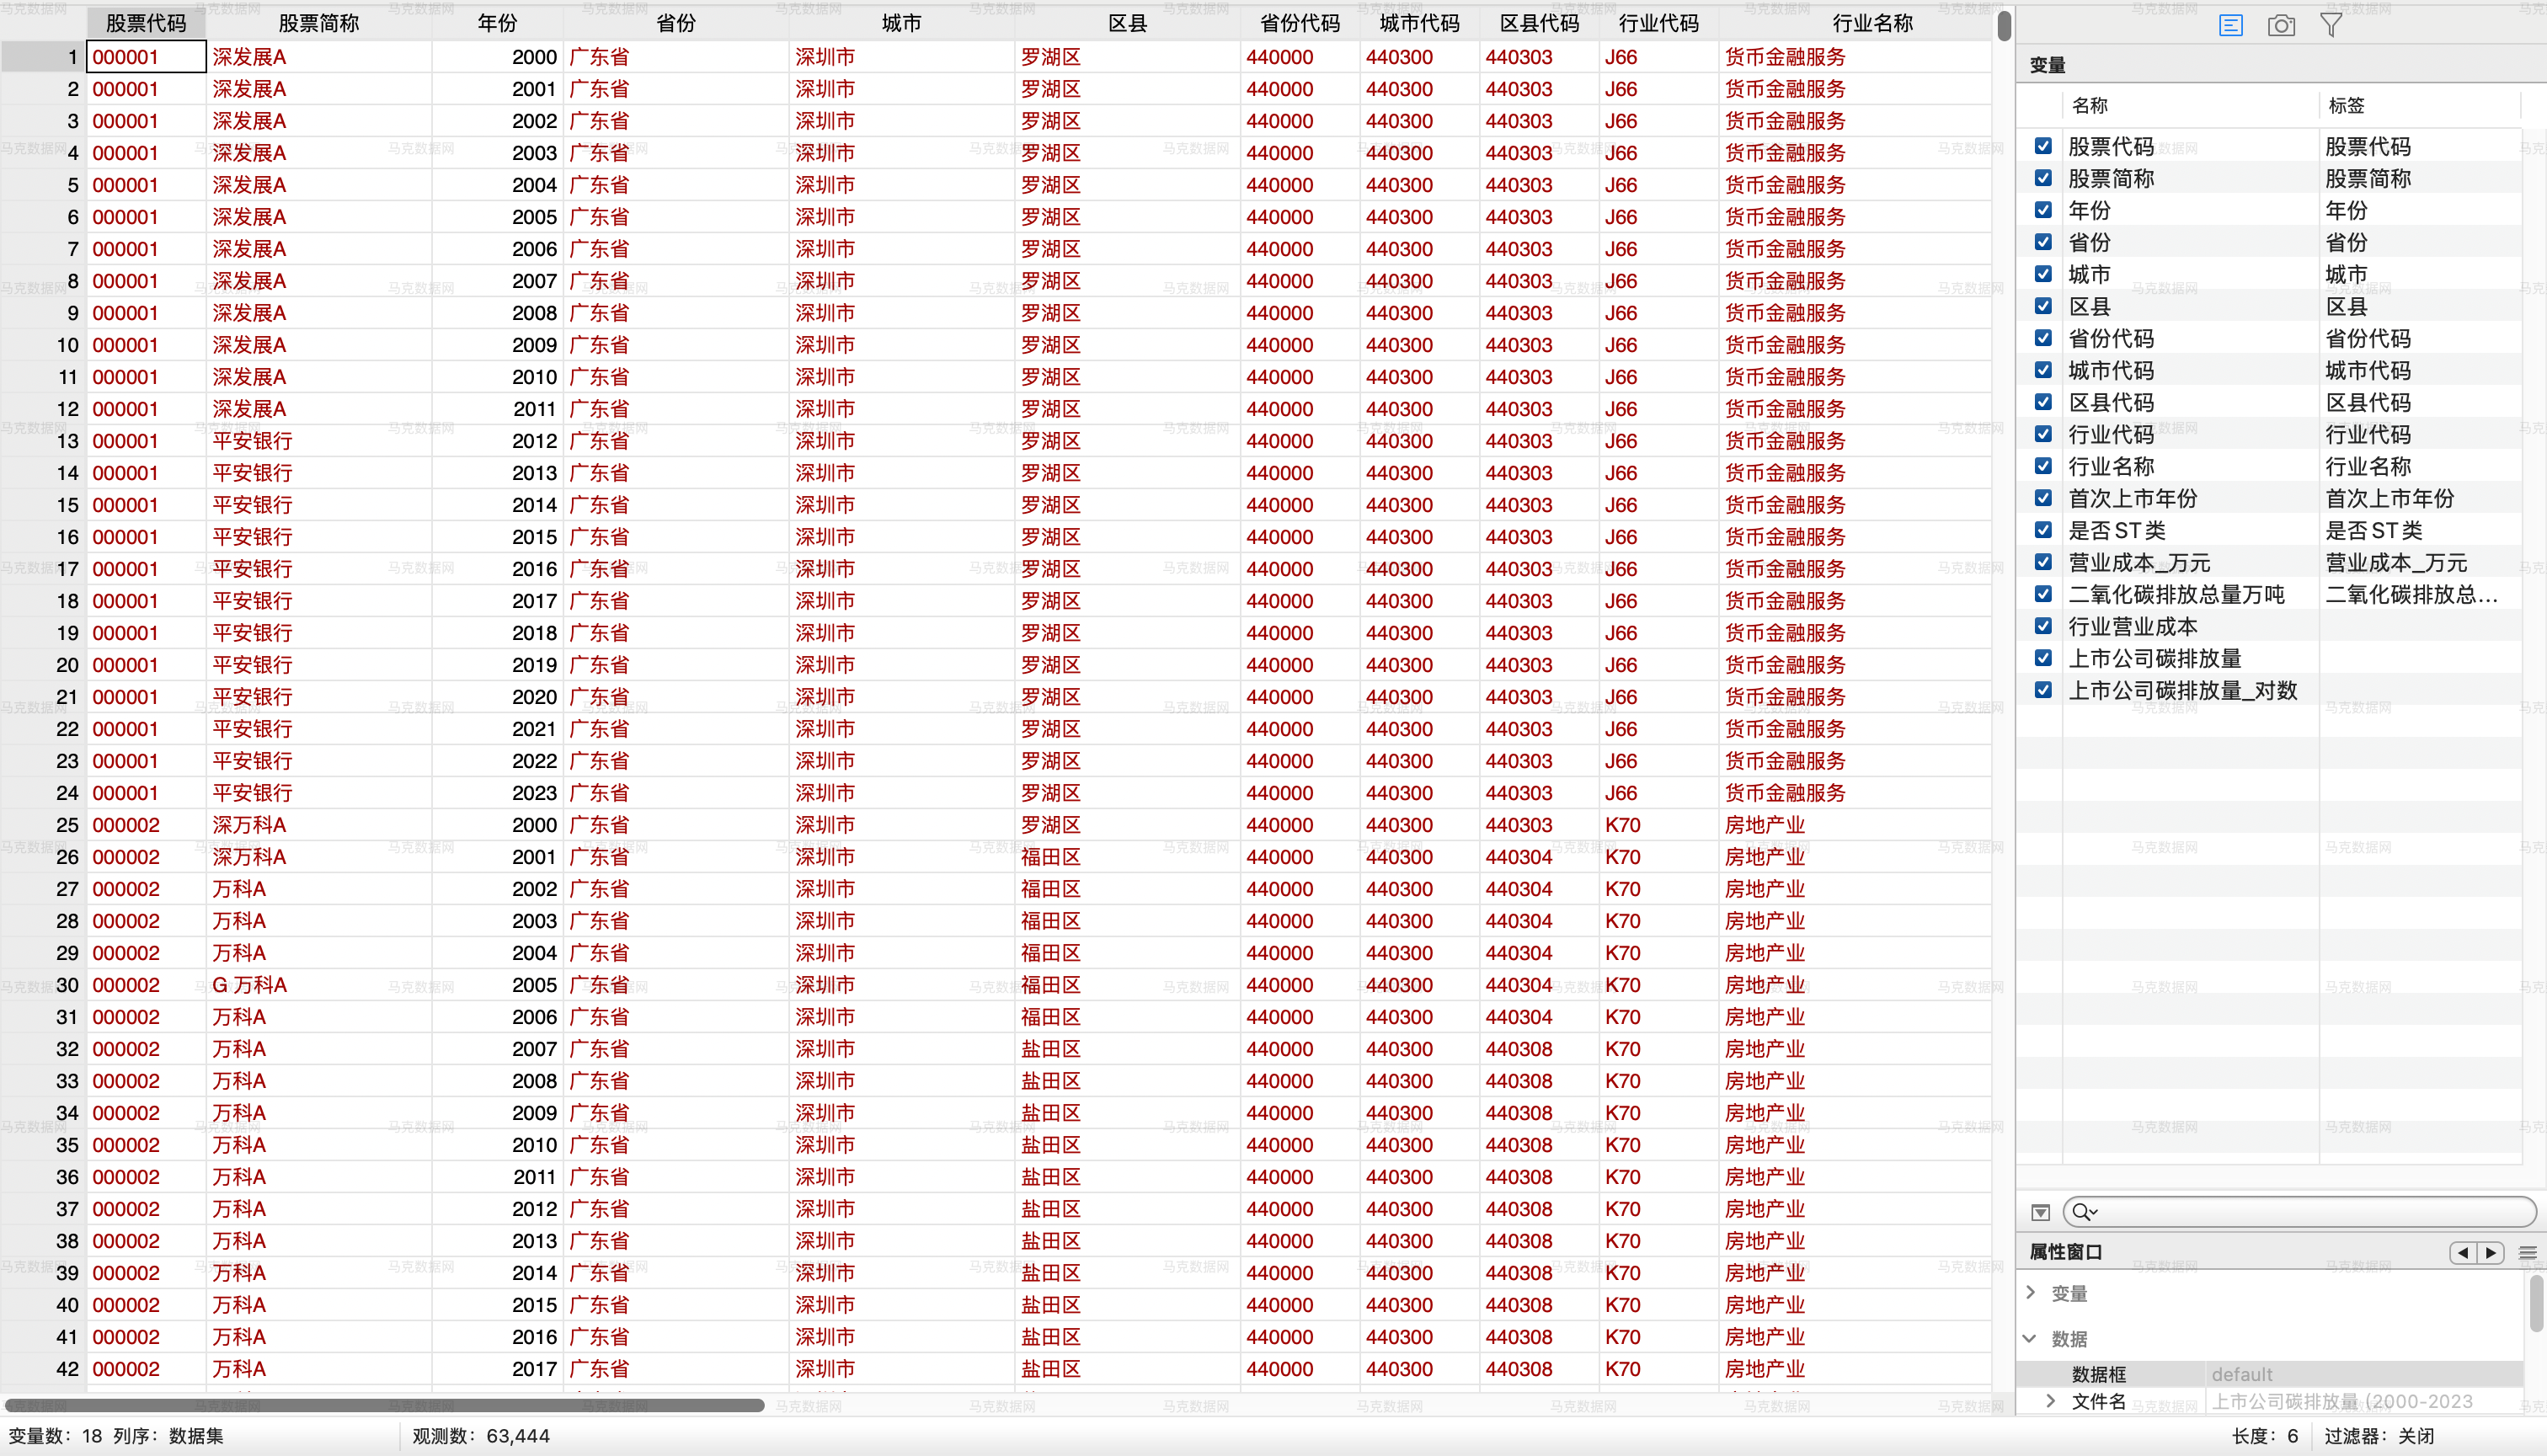2547x1456 pixels.
Task: Expand the 变量 properties section
Action: [x=2031, y=1292]
